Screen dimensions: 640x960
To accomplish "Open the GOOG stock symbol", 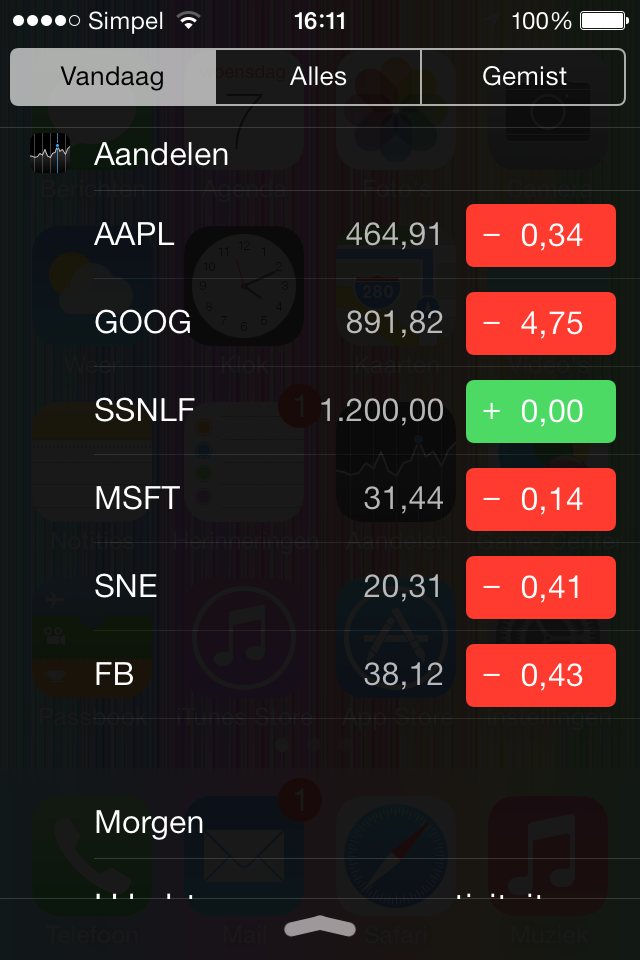I will (143, 323).
